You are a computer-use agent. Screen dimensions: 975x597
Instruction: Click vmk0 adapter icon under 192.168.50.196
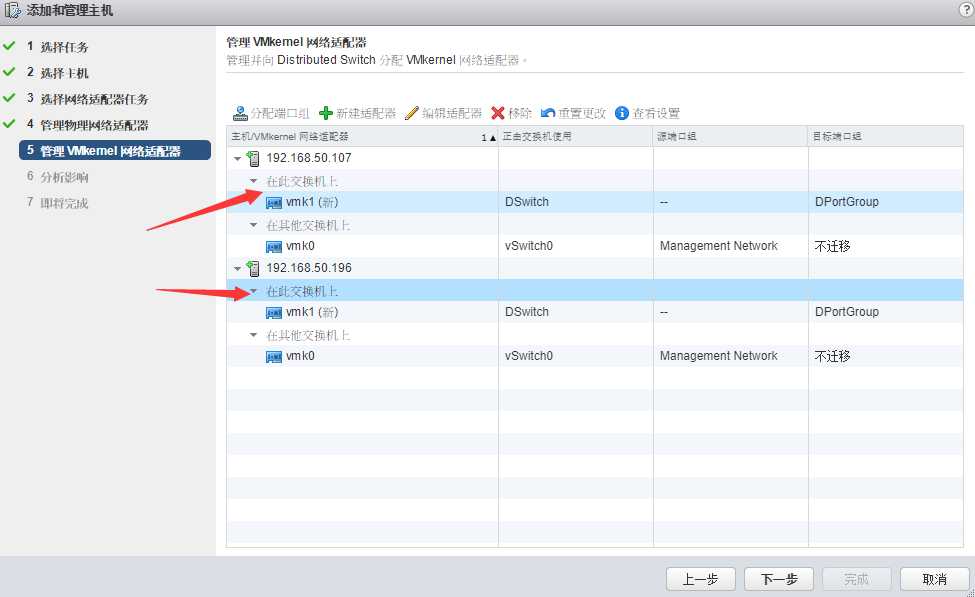[274, 357]
